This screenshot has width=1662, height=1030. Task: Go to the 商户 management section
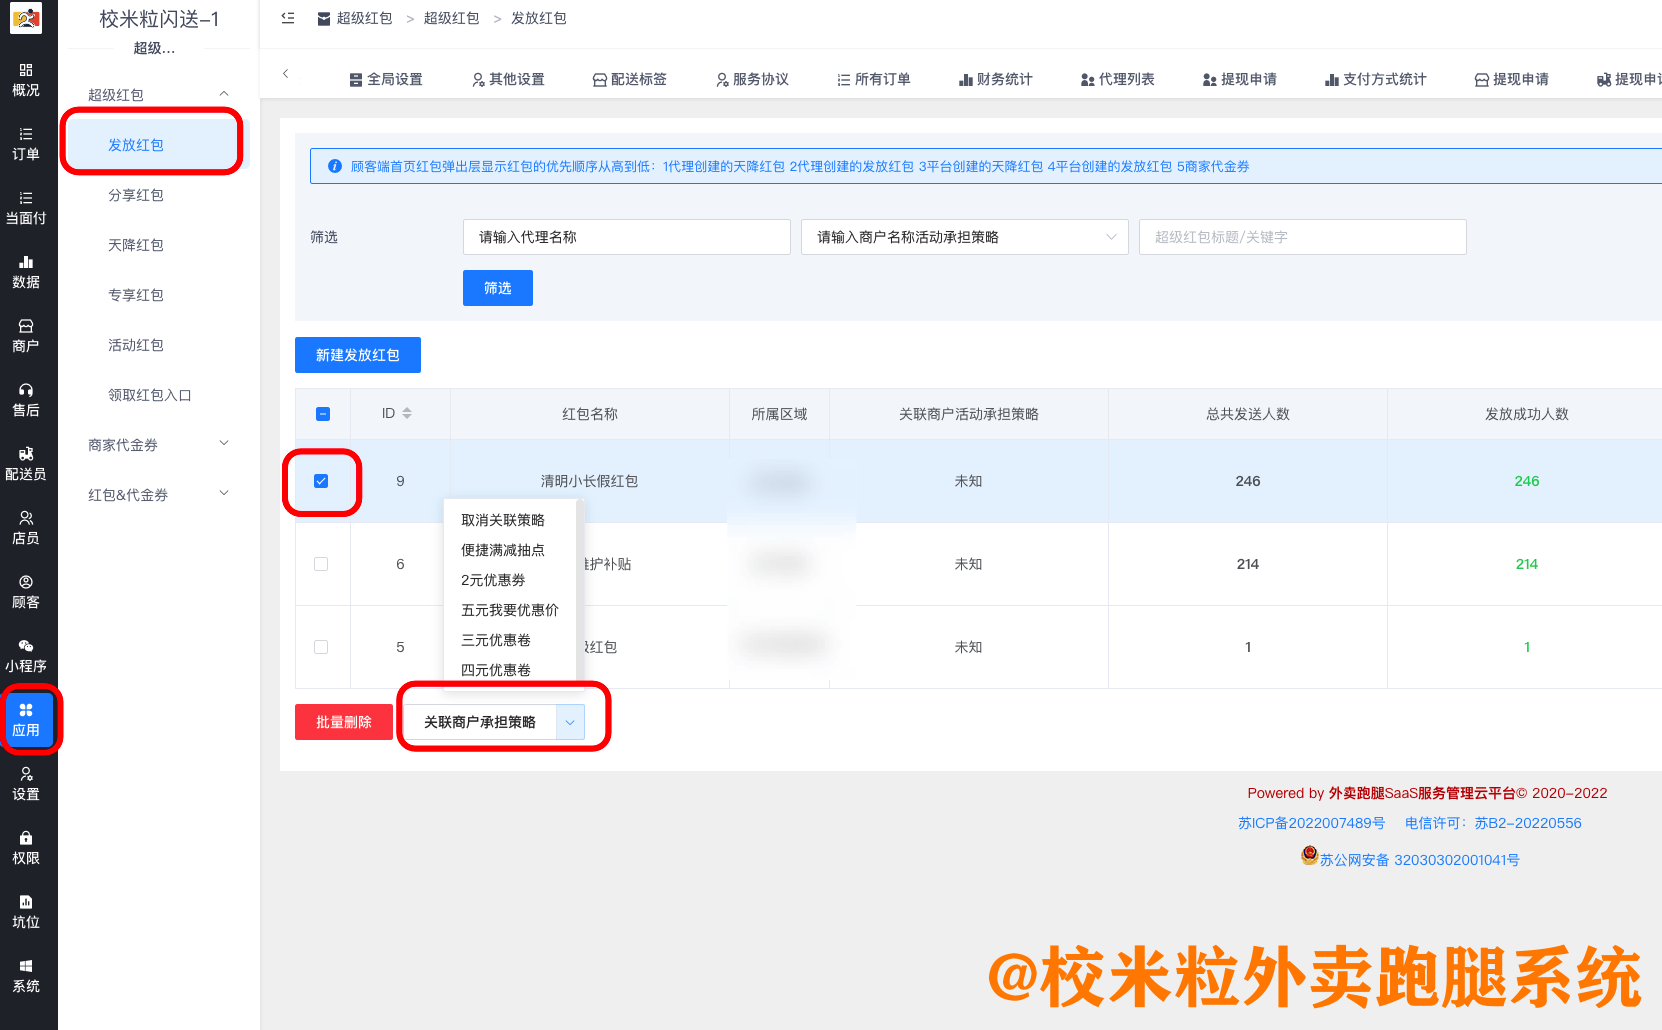(x=27, y=334)
